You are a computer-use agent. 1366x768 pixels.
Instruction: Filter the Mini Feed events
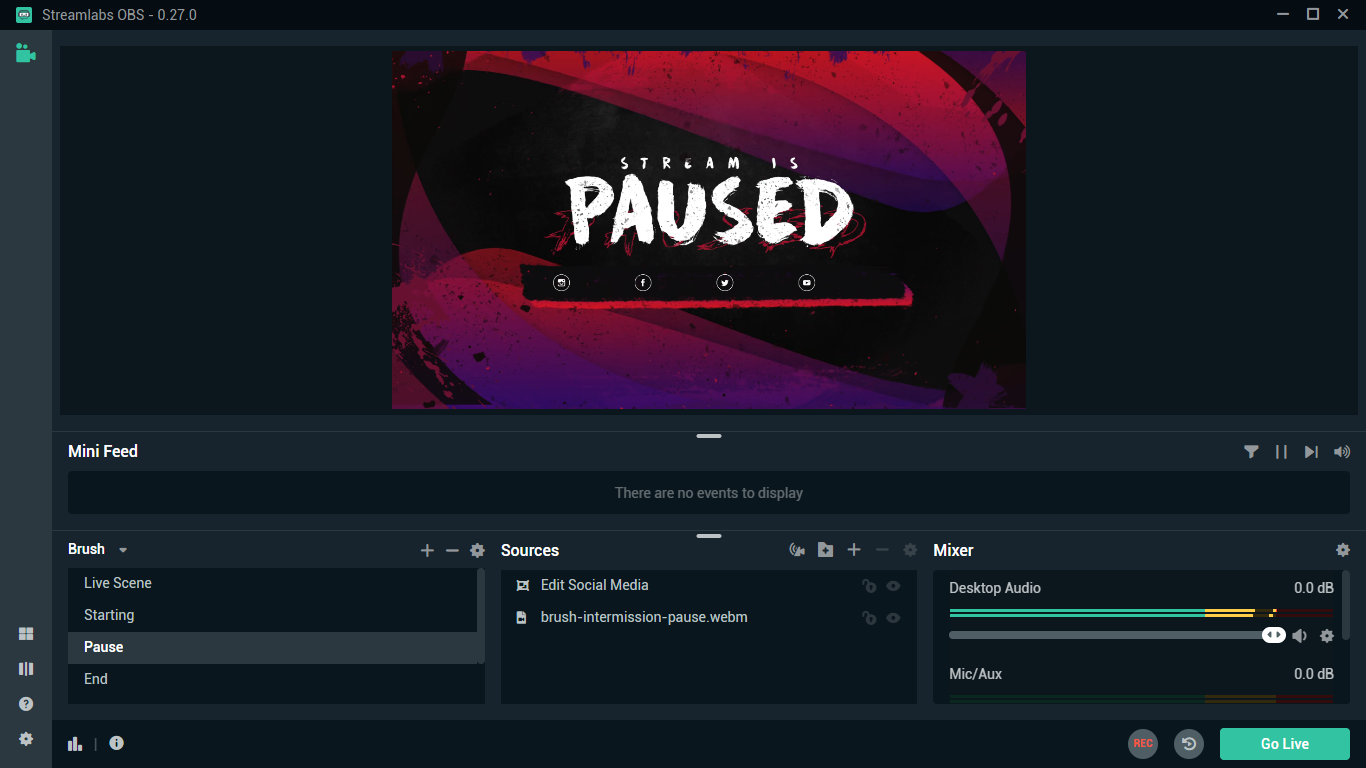(1251, 452)
